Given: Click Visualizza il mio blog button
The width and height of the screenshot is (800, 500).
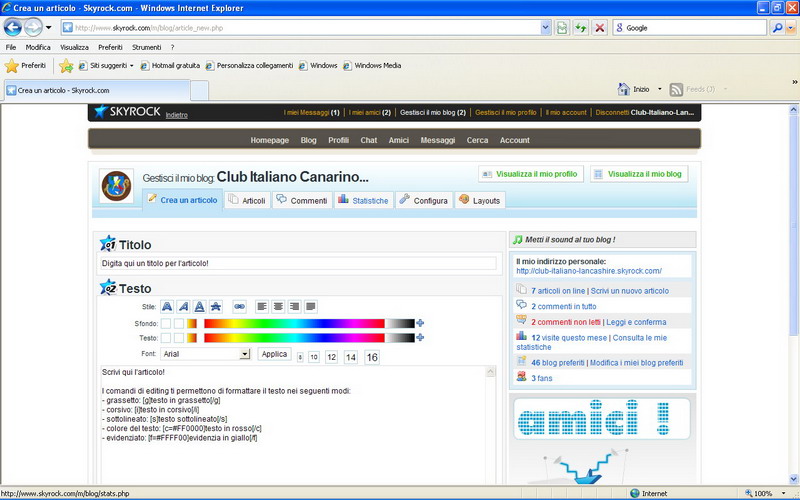Looking at the screenshot, I should pyautogui.click(x=639, y=174).
